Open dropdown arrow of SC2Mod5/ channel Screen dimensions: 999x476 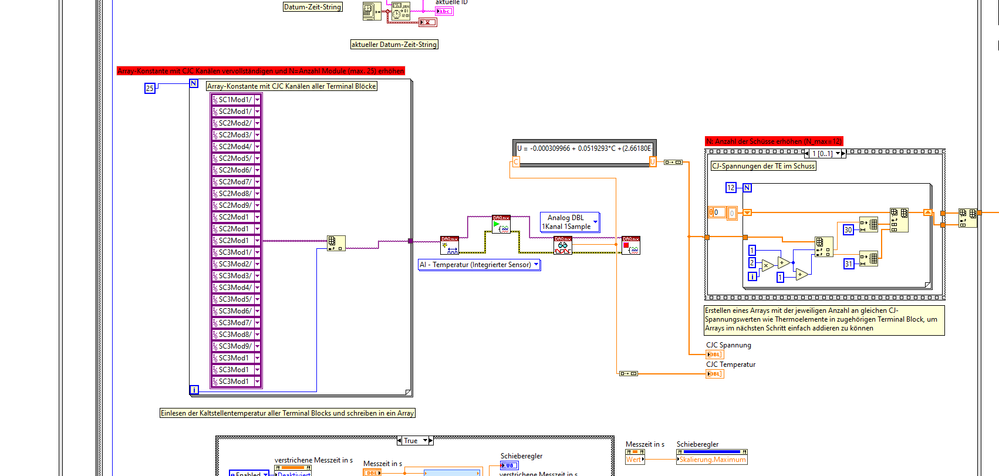click(x=257, y=159)
